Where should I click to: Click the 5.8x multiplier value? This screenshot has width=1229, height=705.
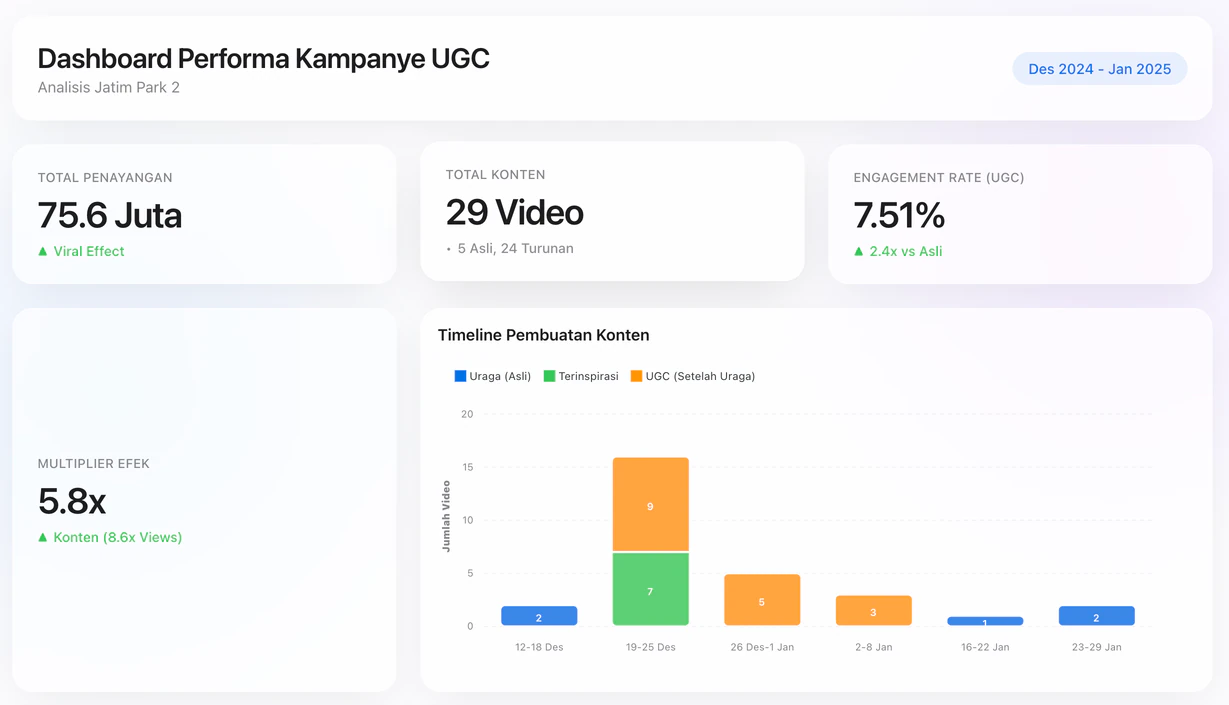(x=72, y=501)
